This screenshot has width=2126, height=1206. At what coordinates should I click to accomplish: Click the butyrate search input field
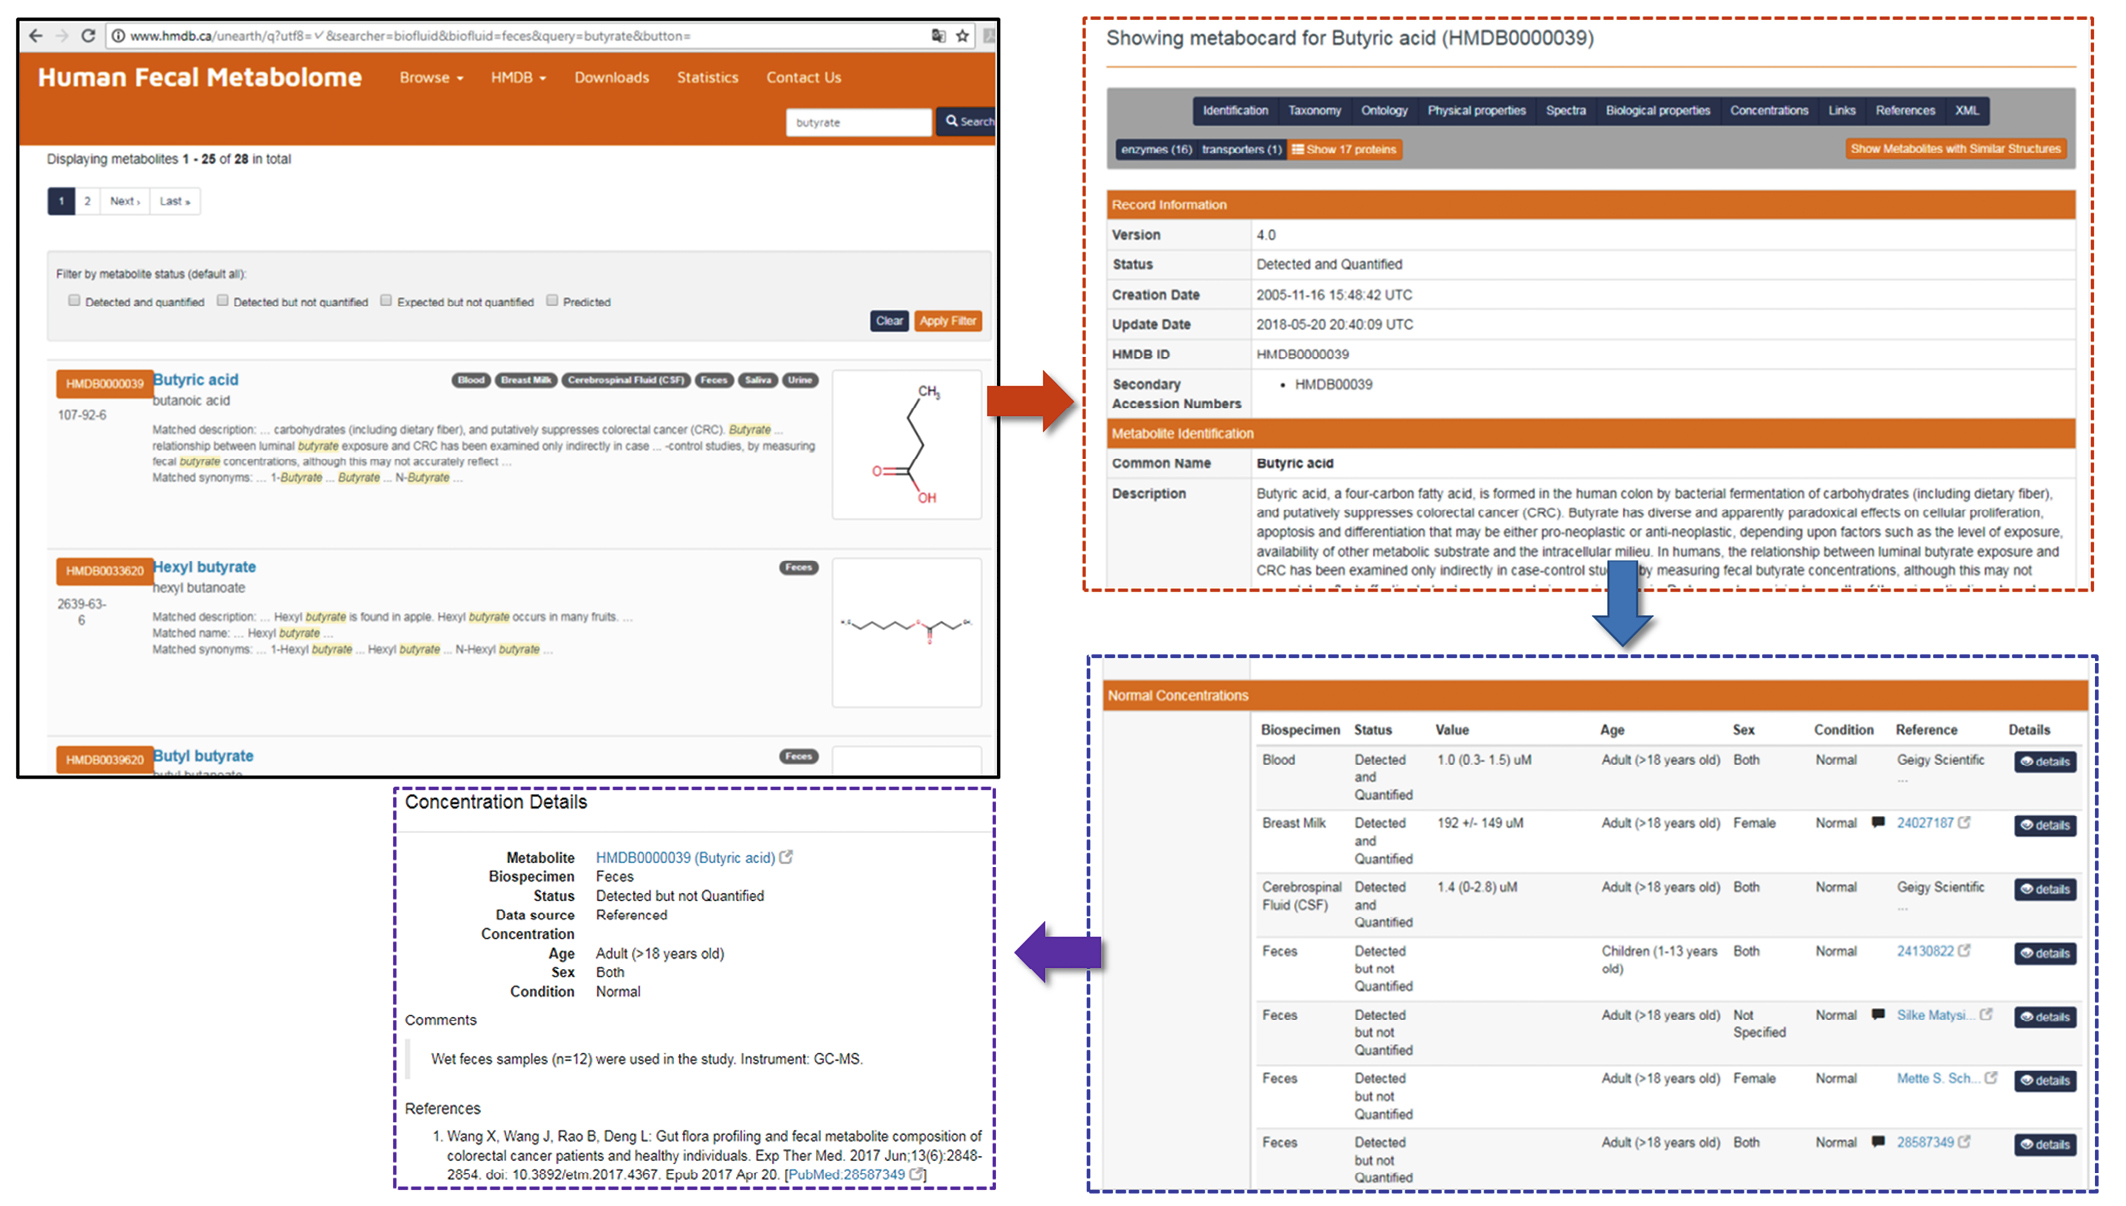[x=858, y=122]
